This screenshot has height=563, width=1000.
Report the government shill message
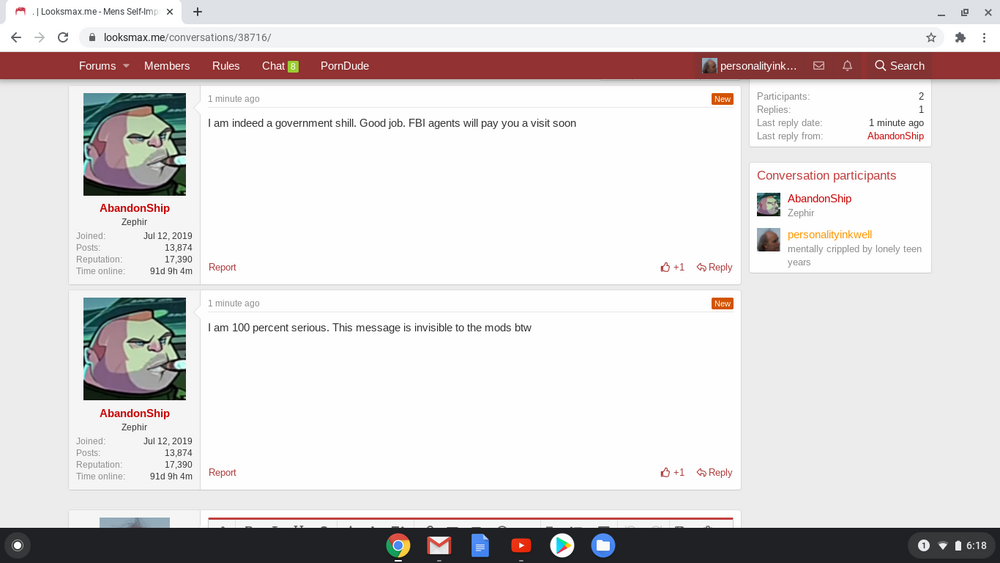point(222,267)
